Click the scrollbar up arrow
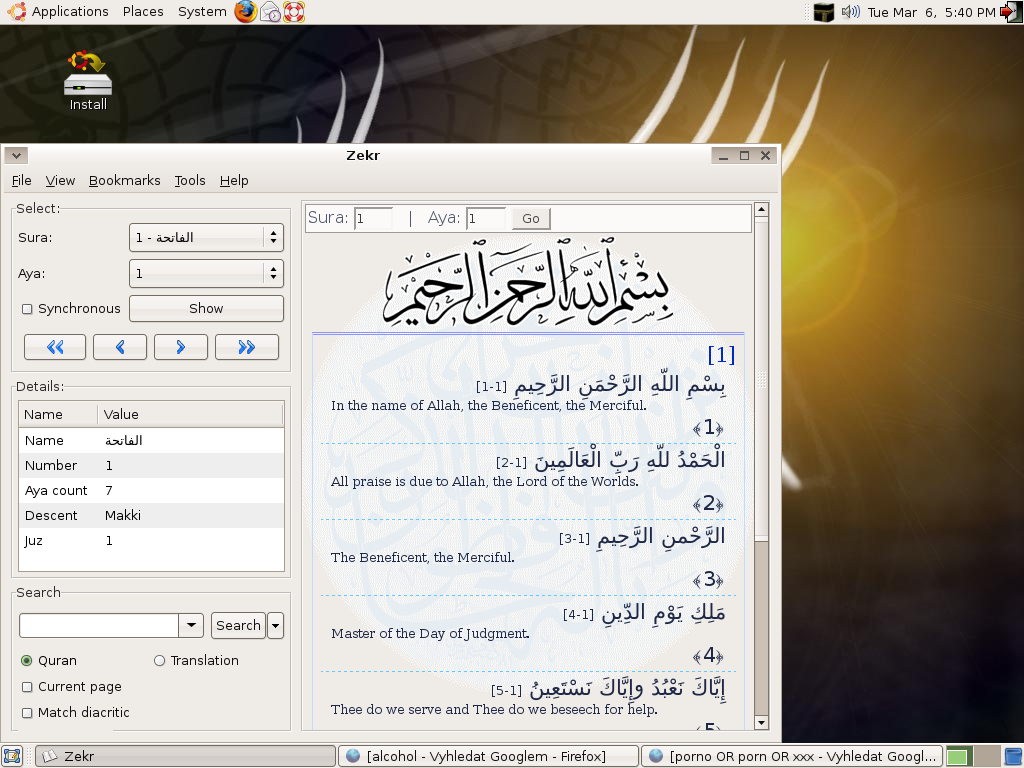This screenshot has width=1024, height=768. [761, 210]
